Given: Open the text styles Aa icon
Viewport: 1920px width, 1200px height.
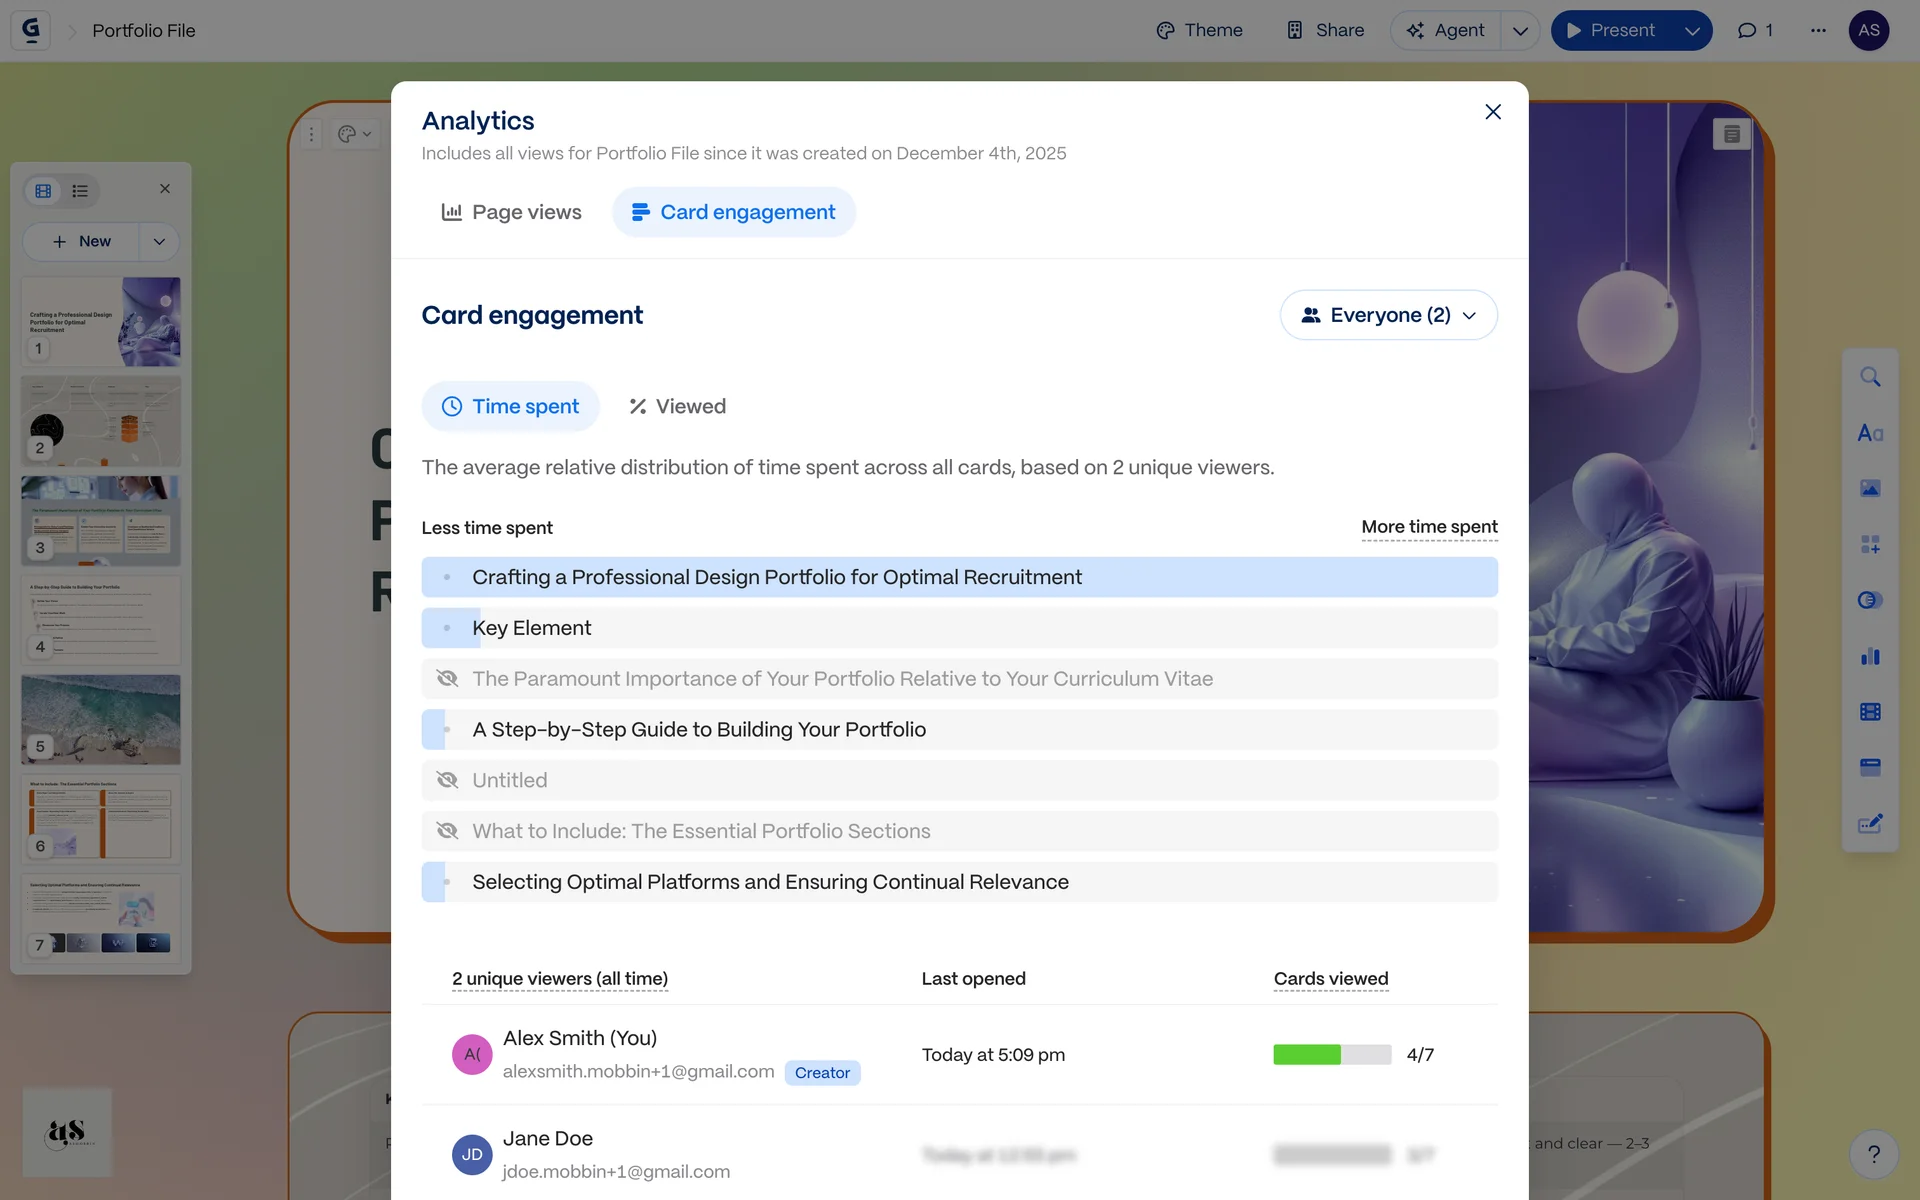Looking at the screenshot, I should click(1870, 433).
